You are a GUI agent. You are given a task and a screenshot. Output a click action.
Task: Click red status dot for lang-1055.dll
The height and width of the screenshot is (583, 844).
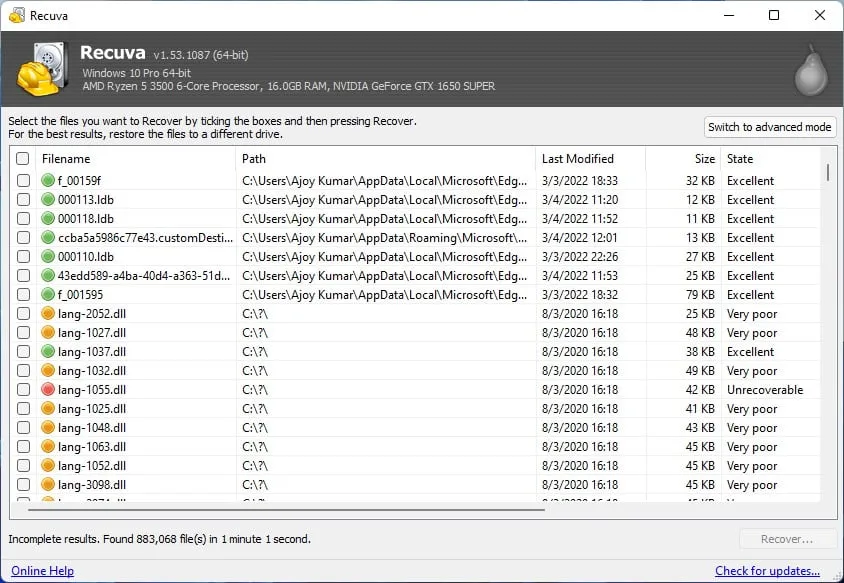pyautogui.click(x=47, y=390)
